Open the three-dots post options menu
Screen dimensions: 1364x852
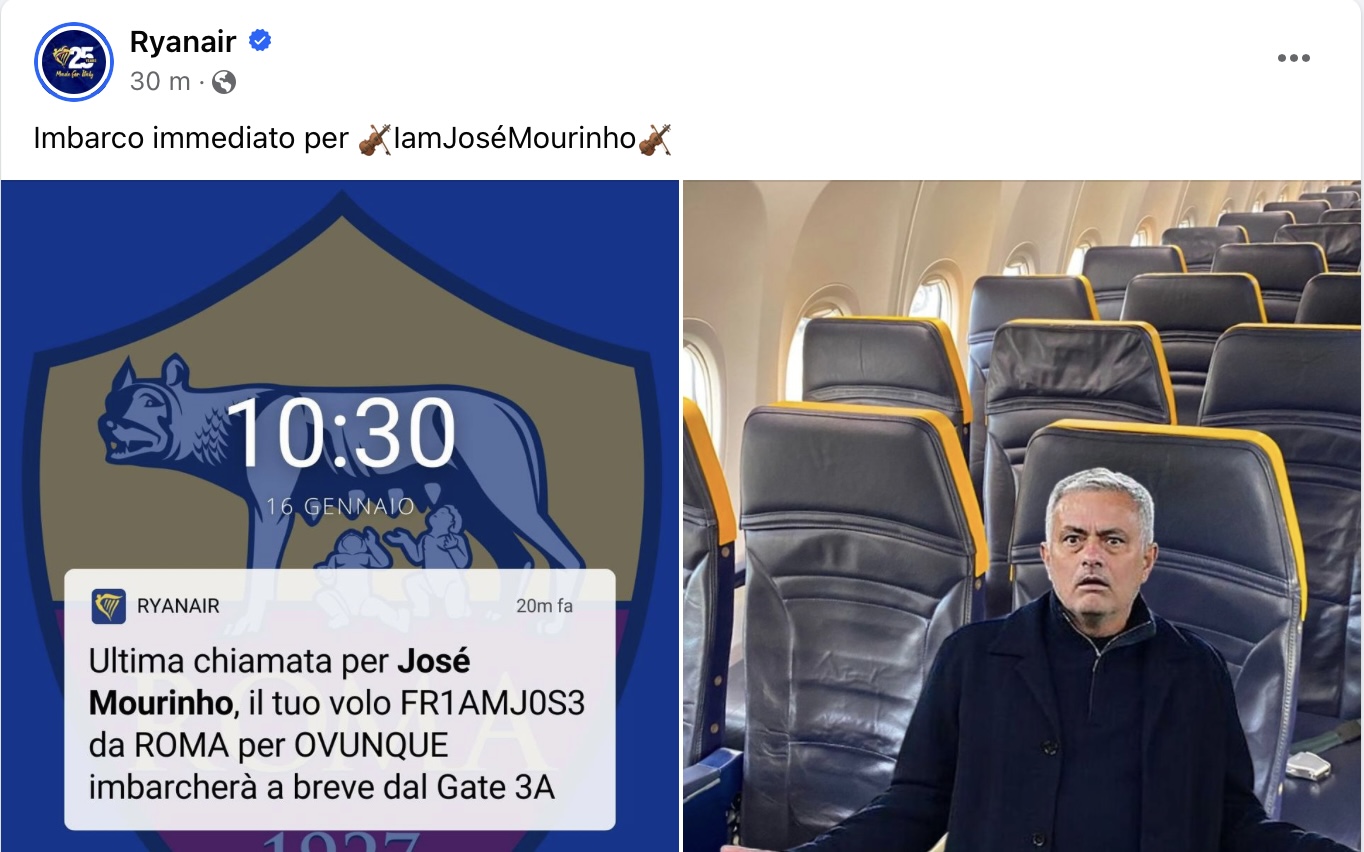point(1293,58)
